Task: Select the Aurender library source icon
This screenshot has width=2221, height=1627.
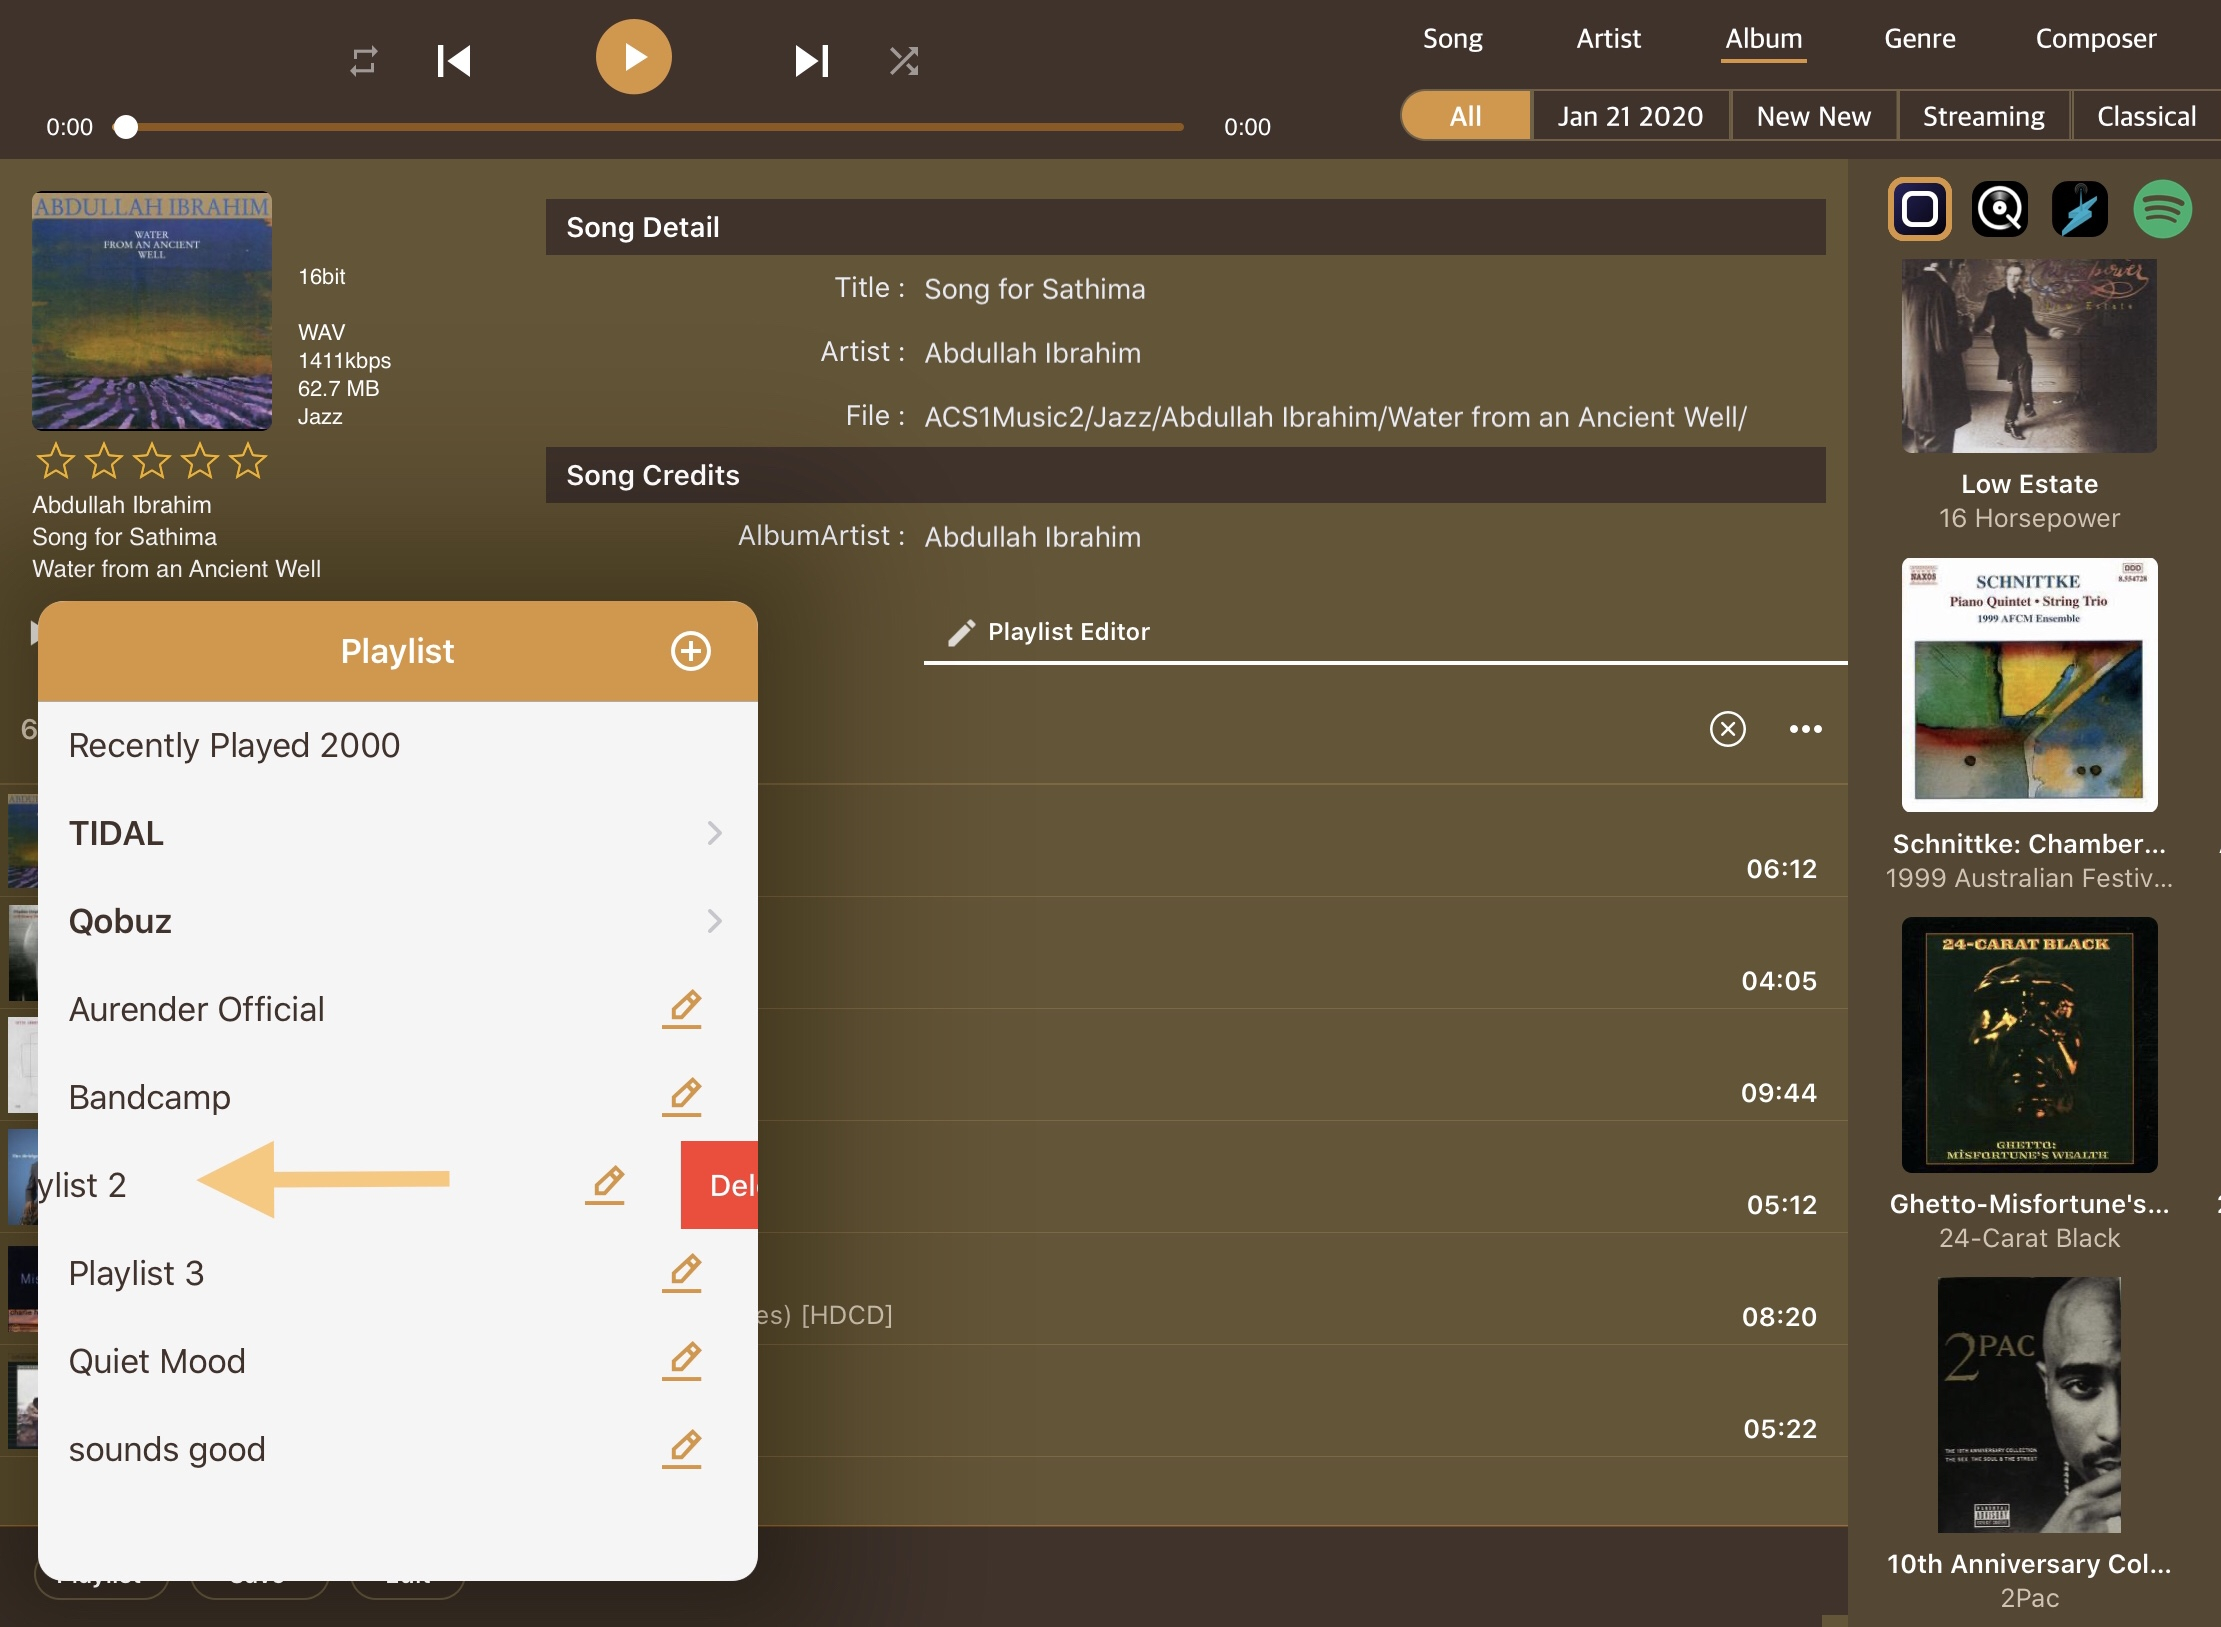Action: (1919, 209)
